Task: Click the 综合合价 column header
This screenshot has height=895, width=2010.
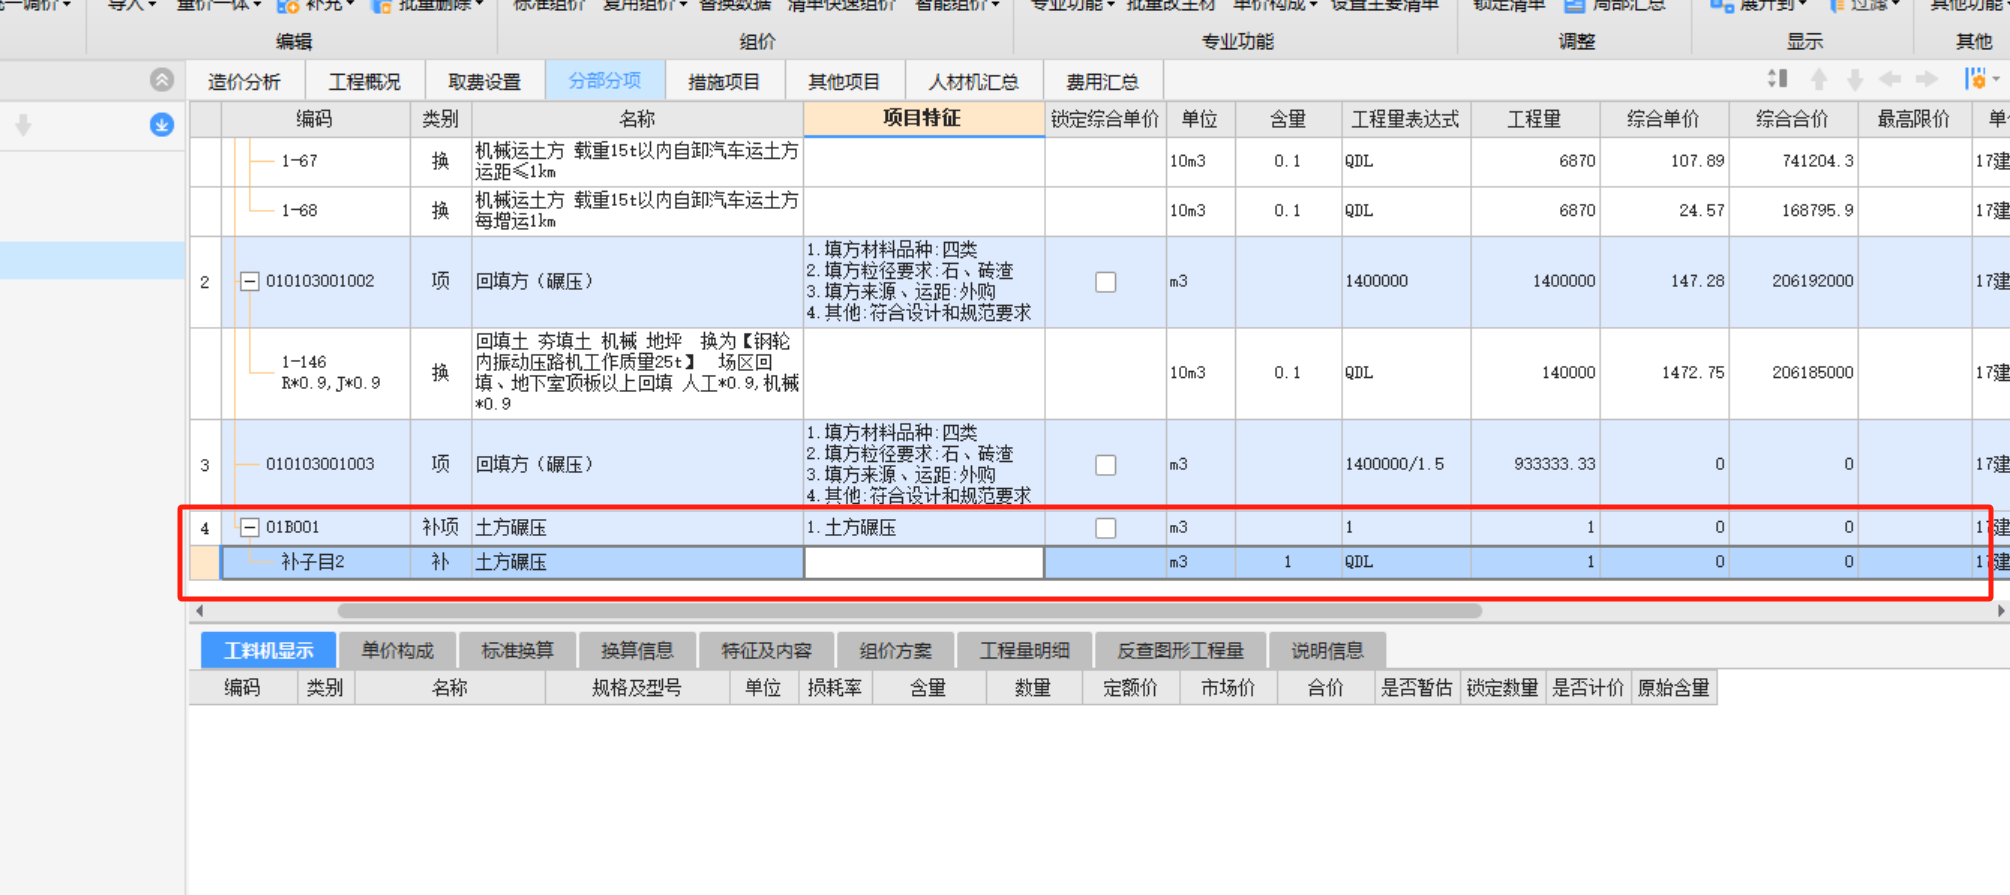Action: pos(1792,119)
